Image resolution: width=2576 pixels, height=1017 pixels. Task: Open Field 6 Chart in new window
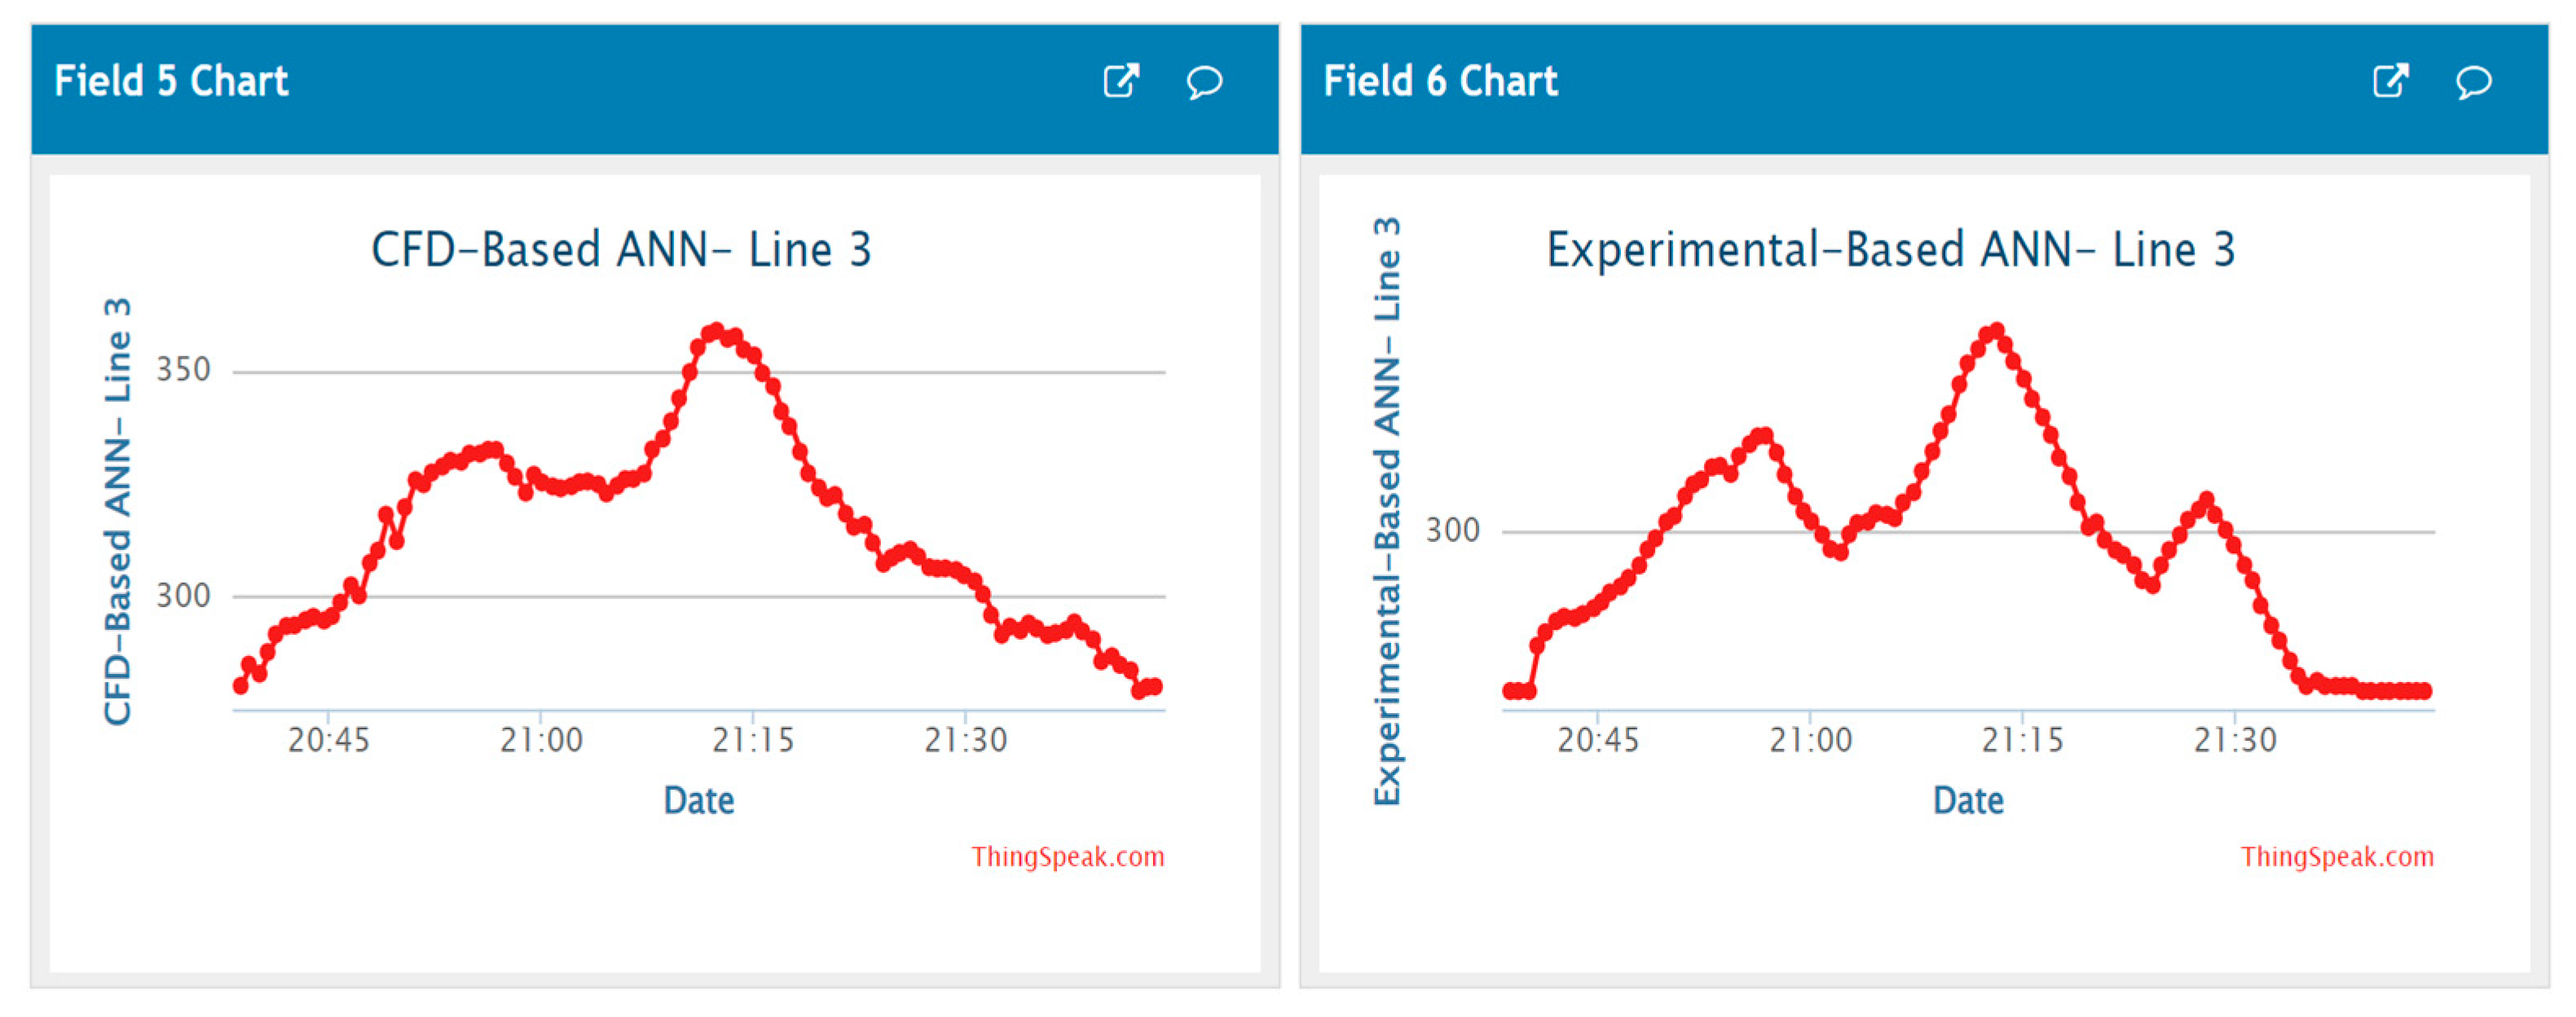(2389, 81)
